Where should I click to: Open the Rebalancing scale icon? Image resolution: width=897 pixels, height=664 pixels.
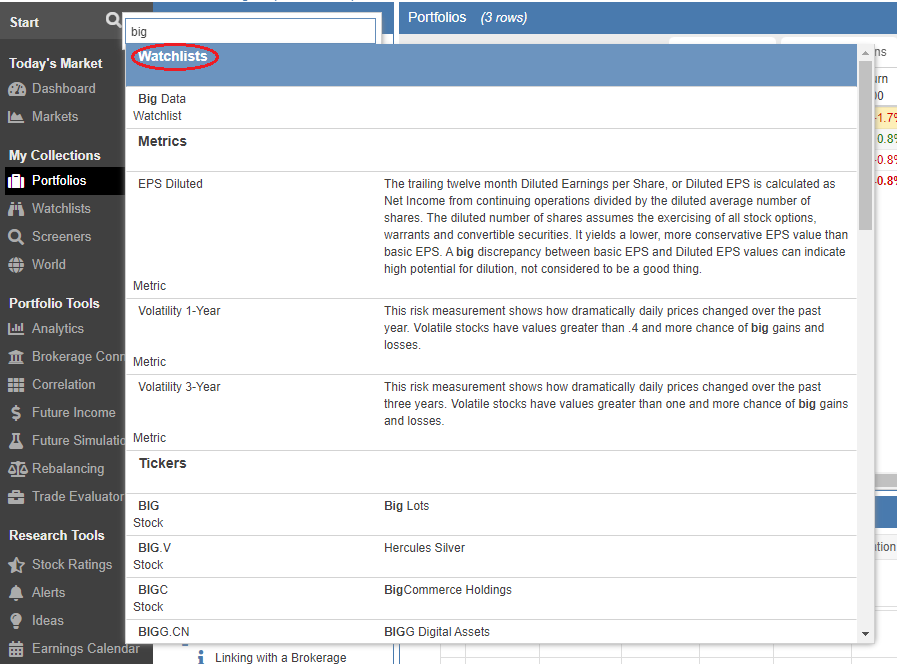(x=16, y=469)
